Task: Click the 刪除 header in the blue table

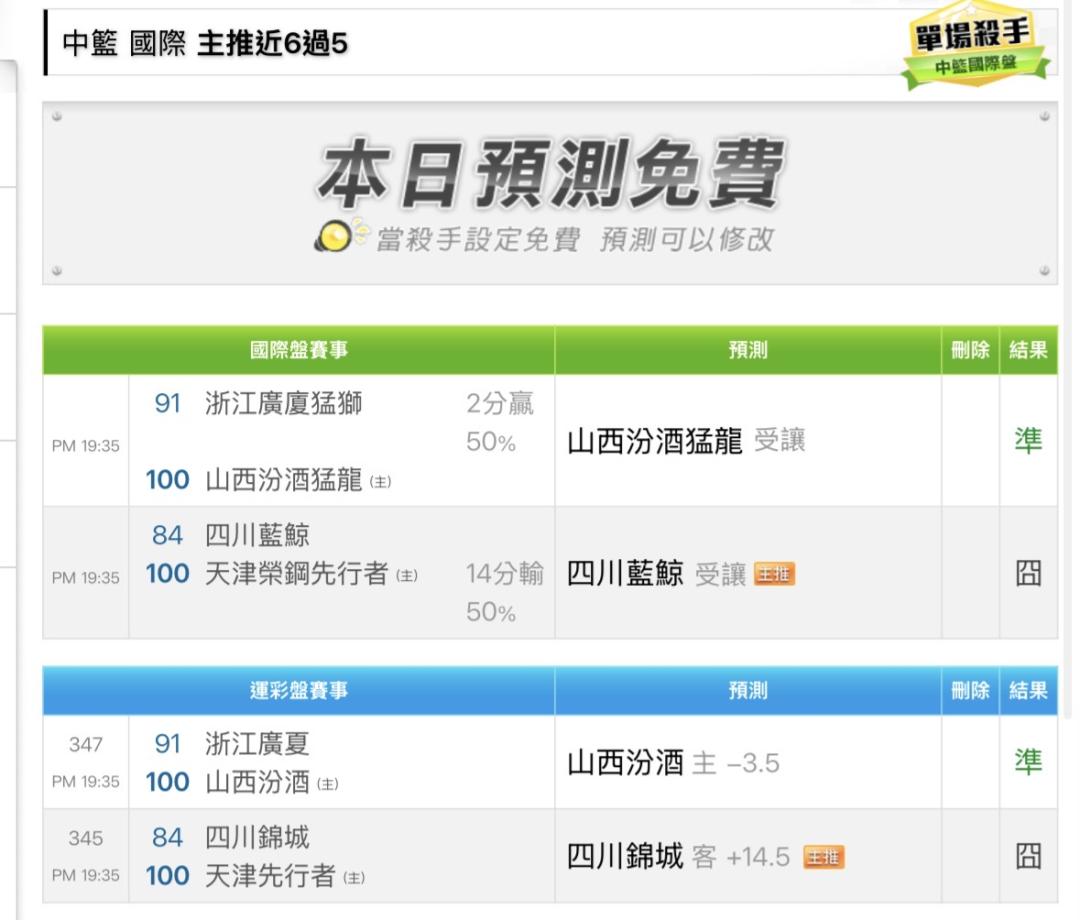Action: click(x=970, y=690)
